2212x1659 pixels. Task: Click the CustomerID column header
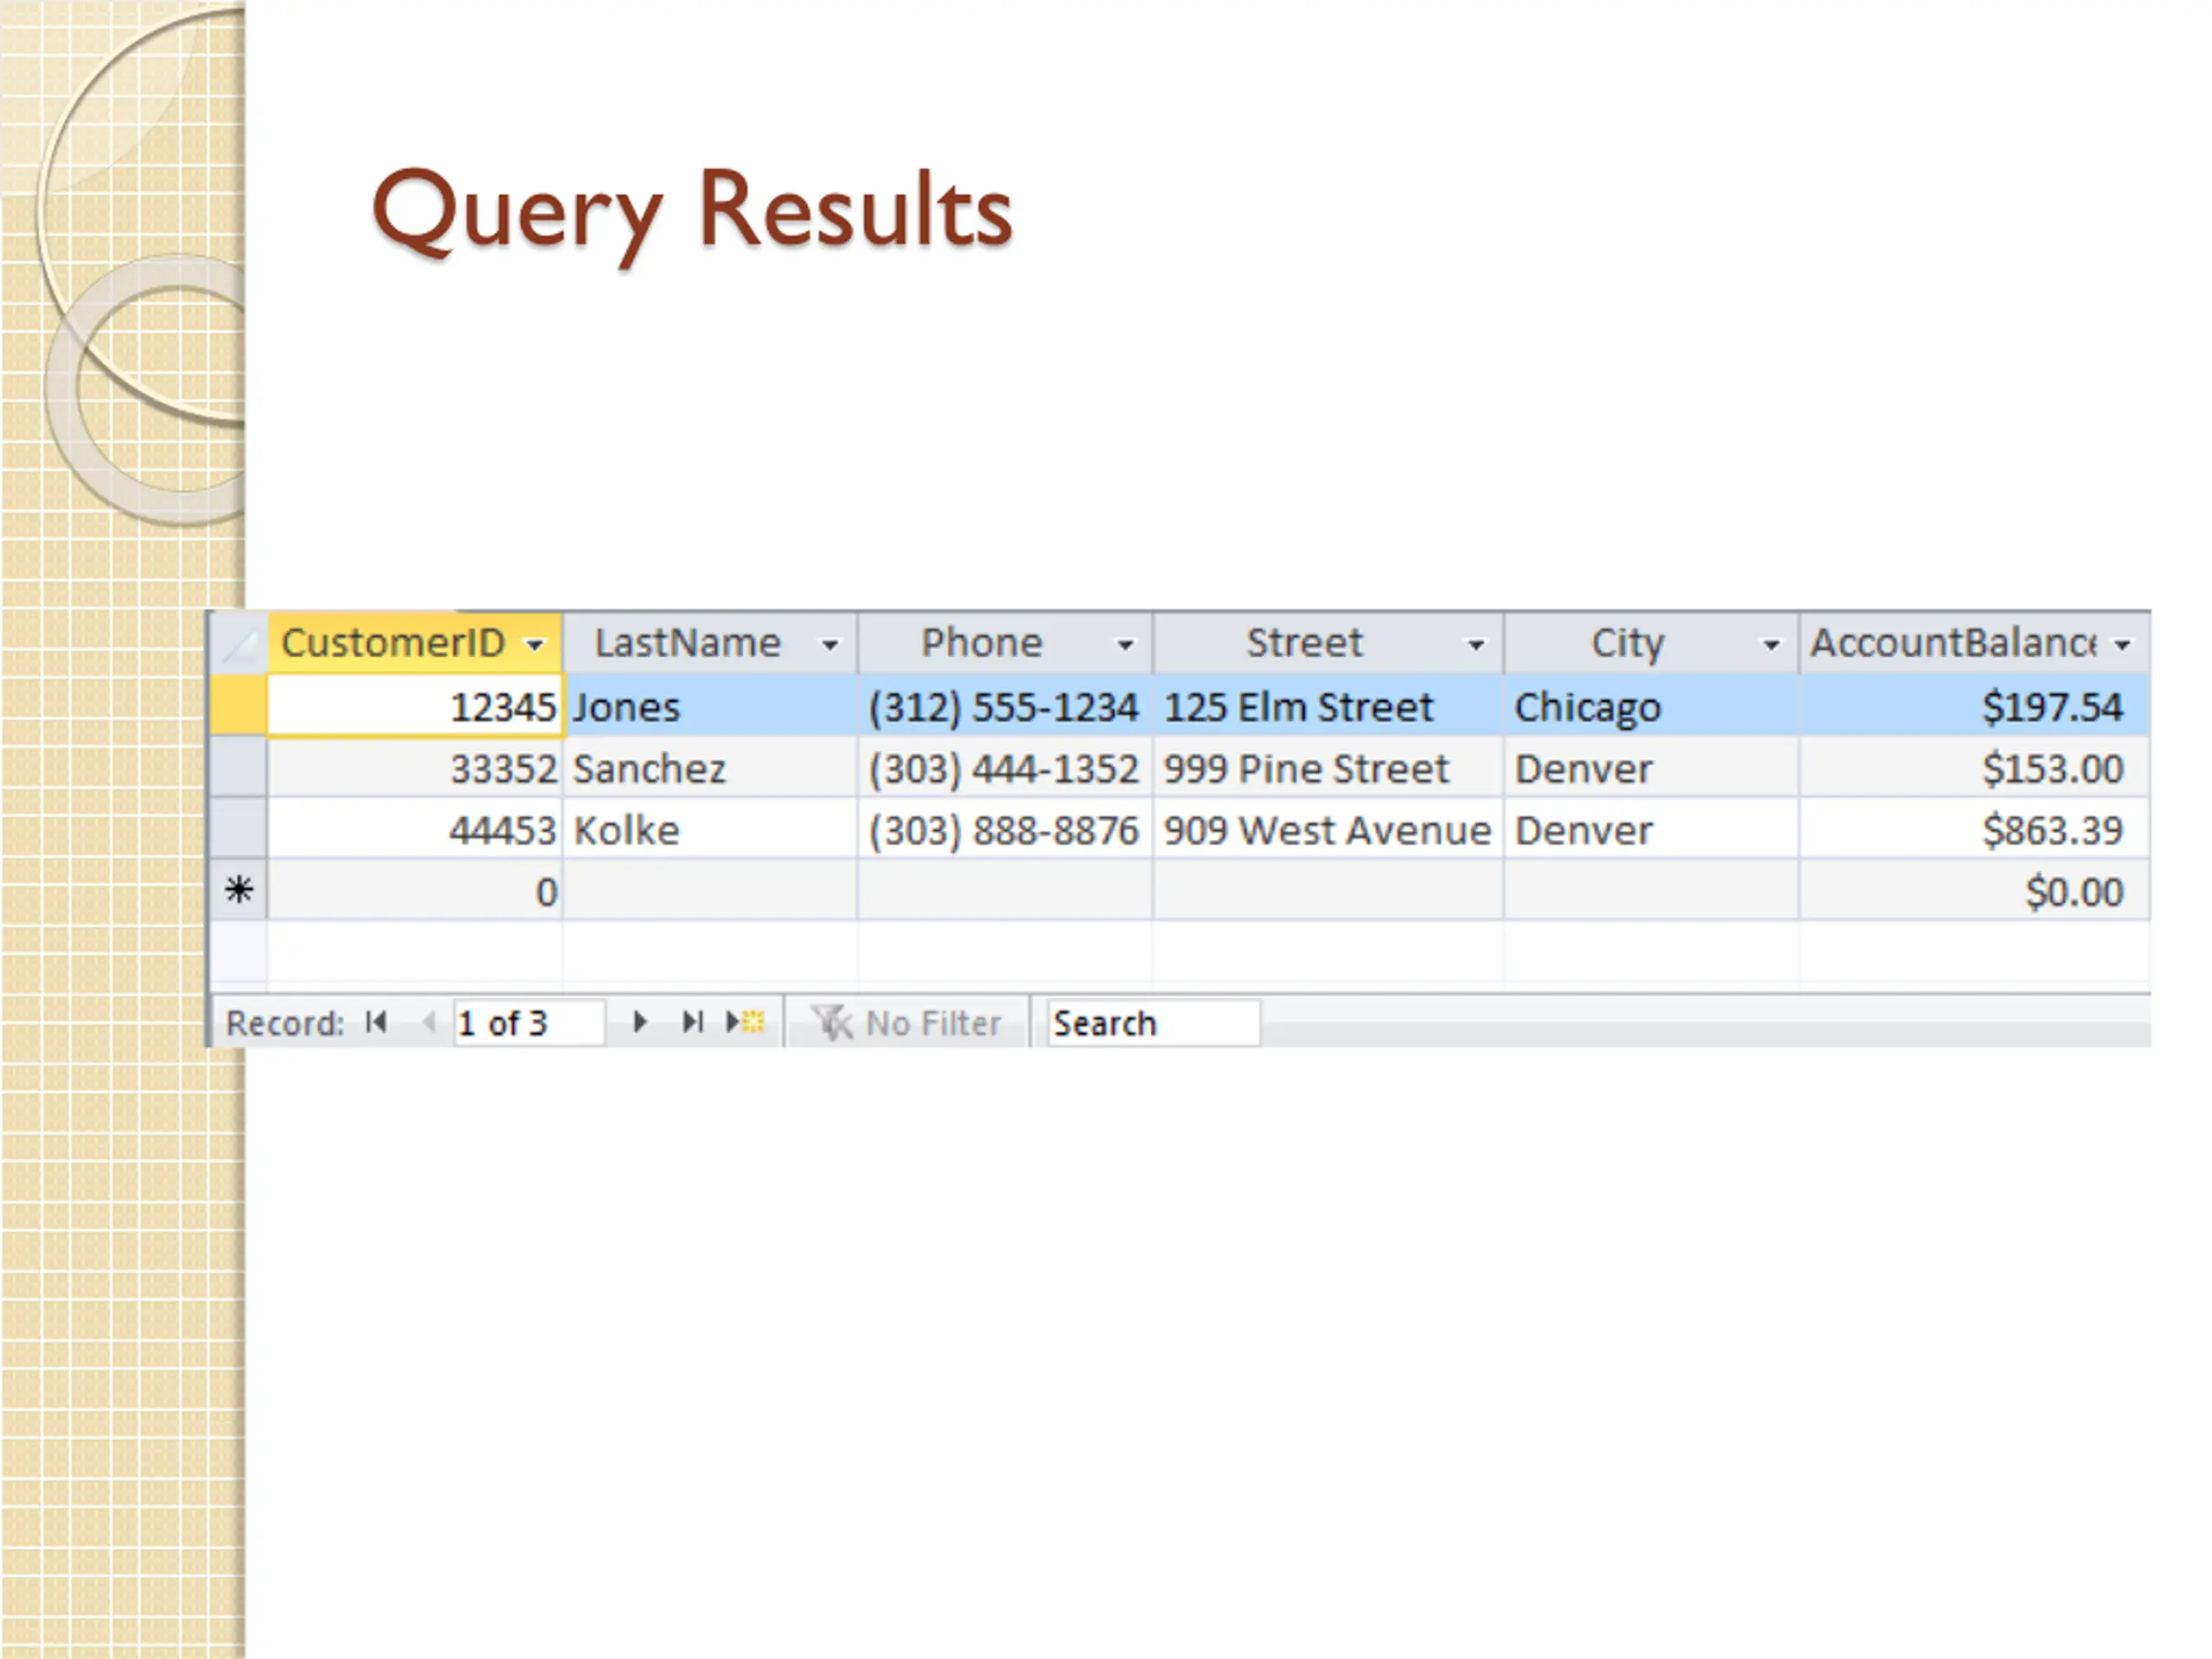(x=415, y=643)
